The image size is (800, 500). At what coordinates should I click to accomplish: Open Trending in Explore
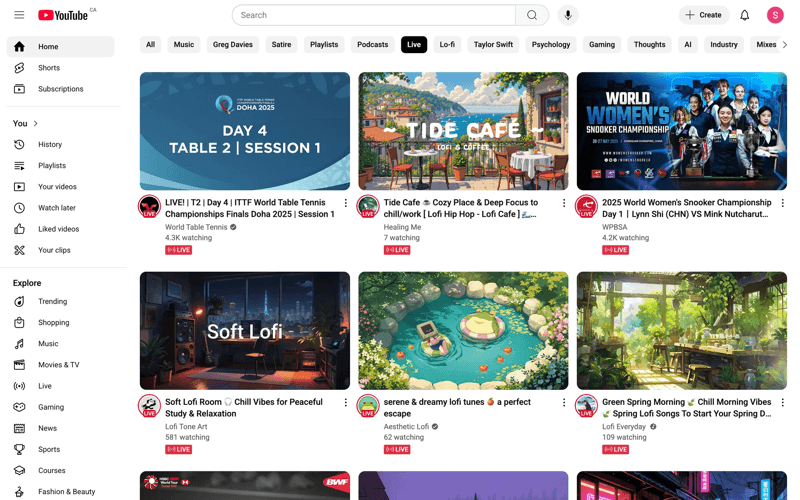point(61,302)
